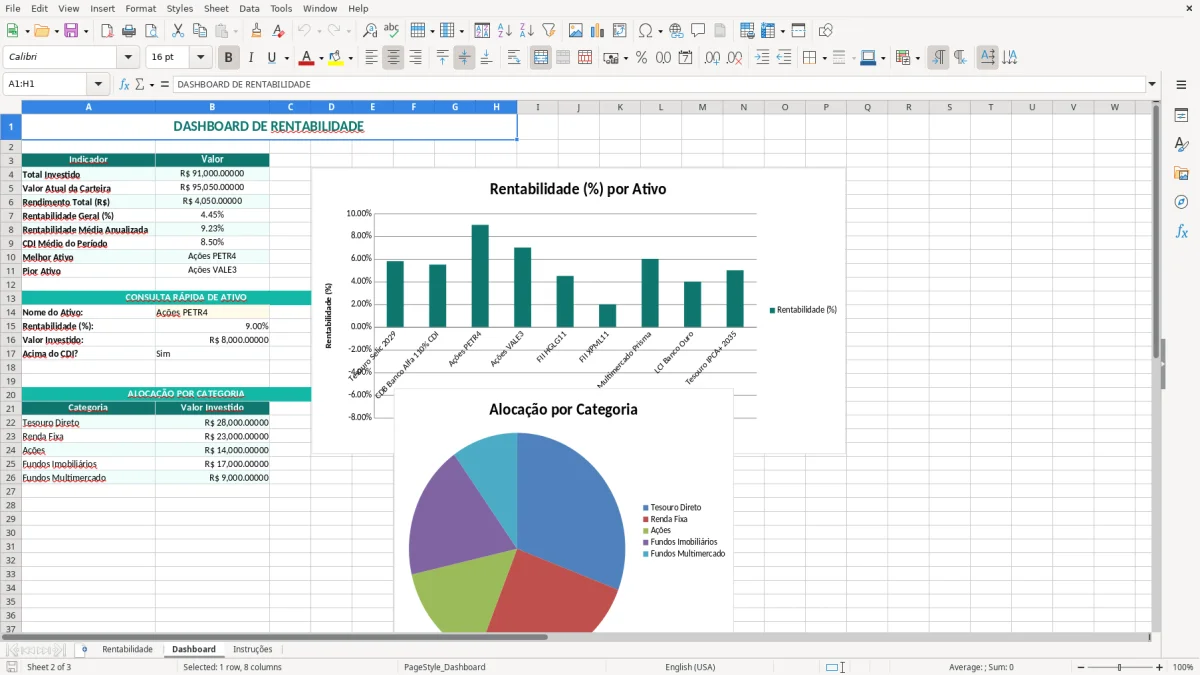
Task: Click the Wrap Text icon
Action: 514,58
